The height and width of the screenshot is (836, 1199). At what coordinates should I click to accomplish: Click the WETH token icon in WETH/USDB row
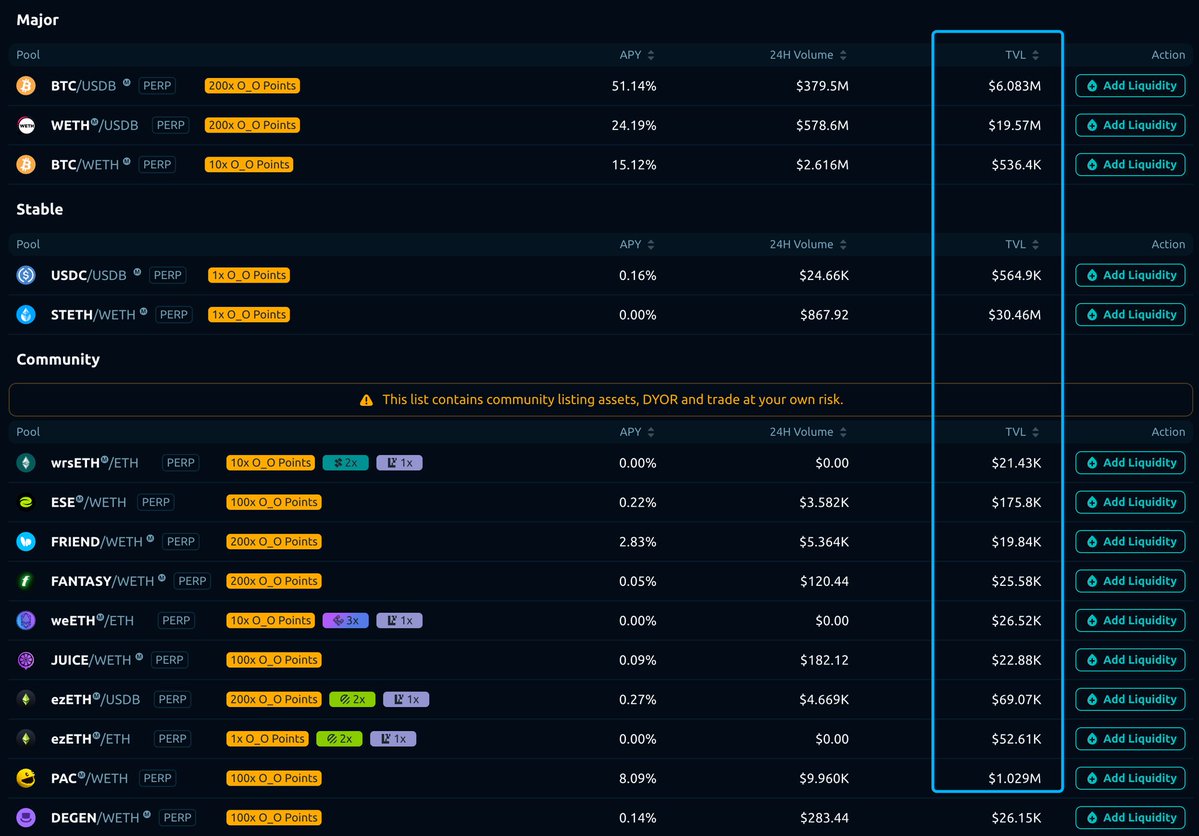26,125
